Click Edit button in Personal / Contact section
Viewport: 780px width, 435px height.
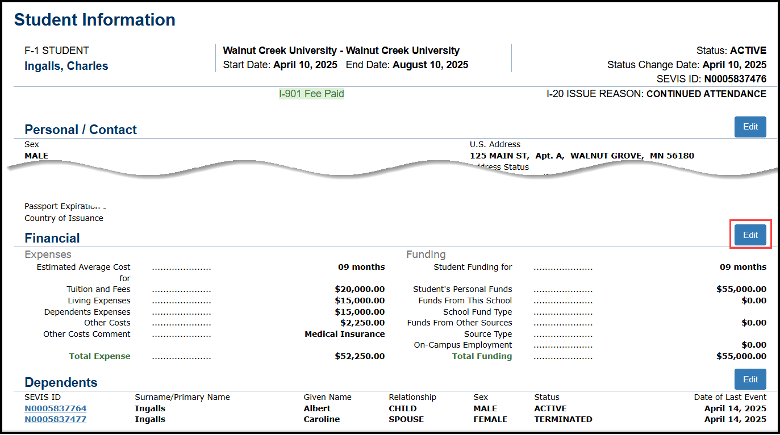pos(750,127)
